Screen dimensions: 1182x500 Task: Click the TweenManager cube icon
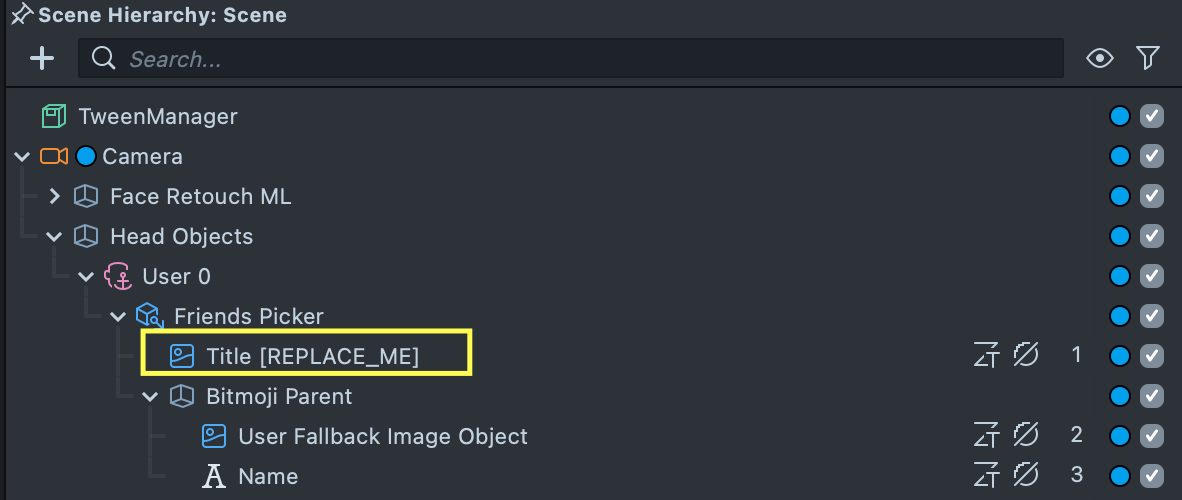click(53, 116)
